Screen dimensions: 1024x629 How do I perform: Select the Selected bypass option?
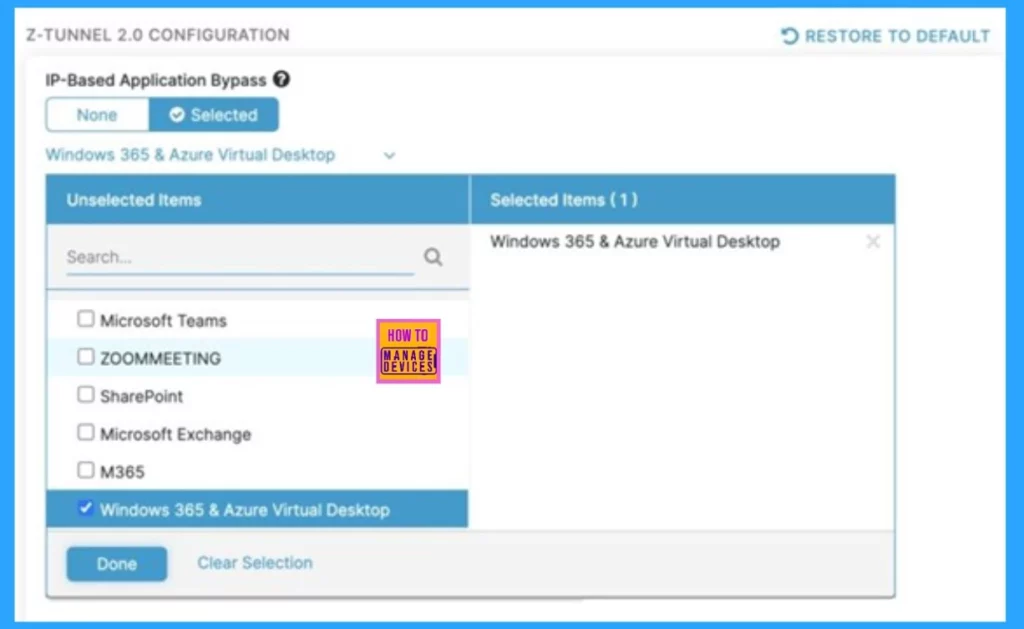tap(214, 115)
